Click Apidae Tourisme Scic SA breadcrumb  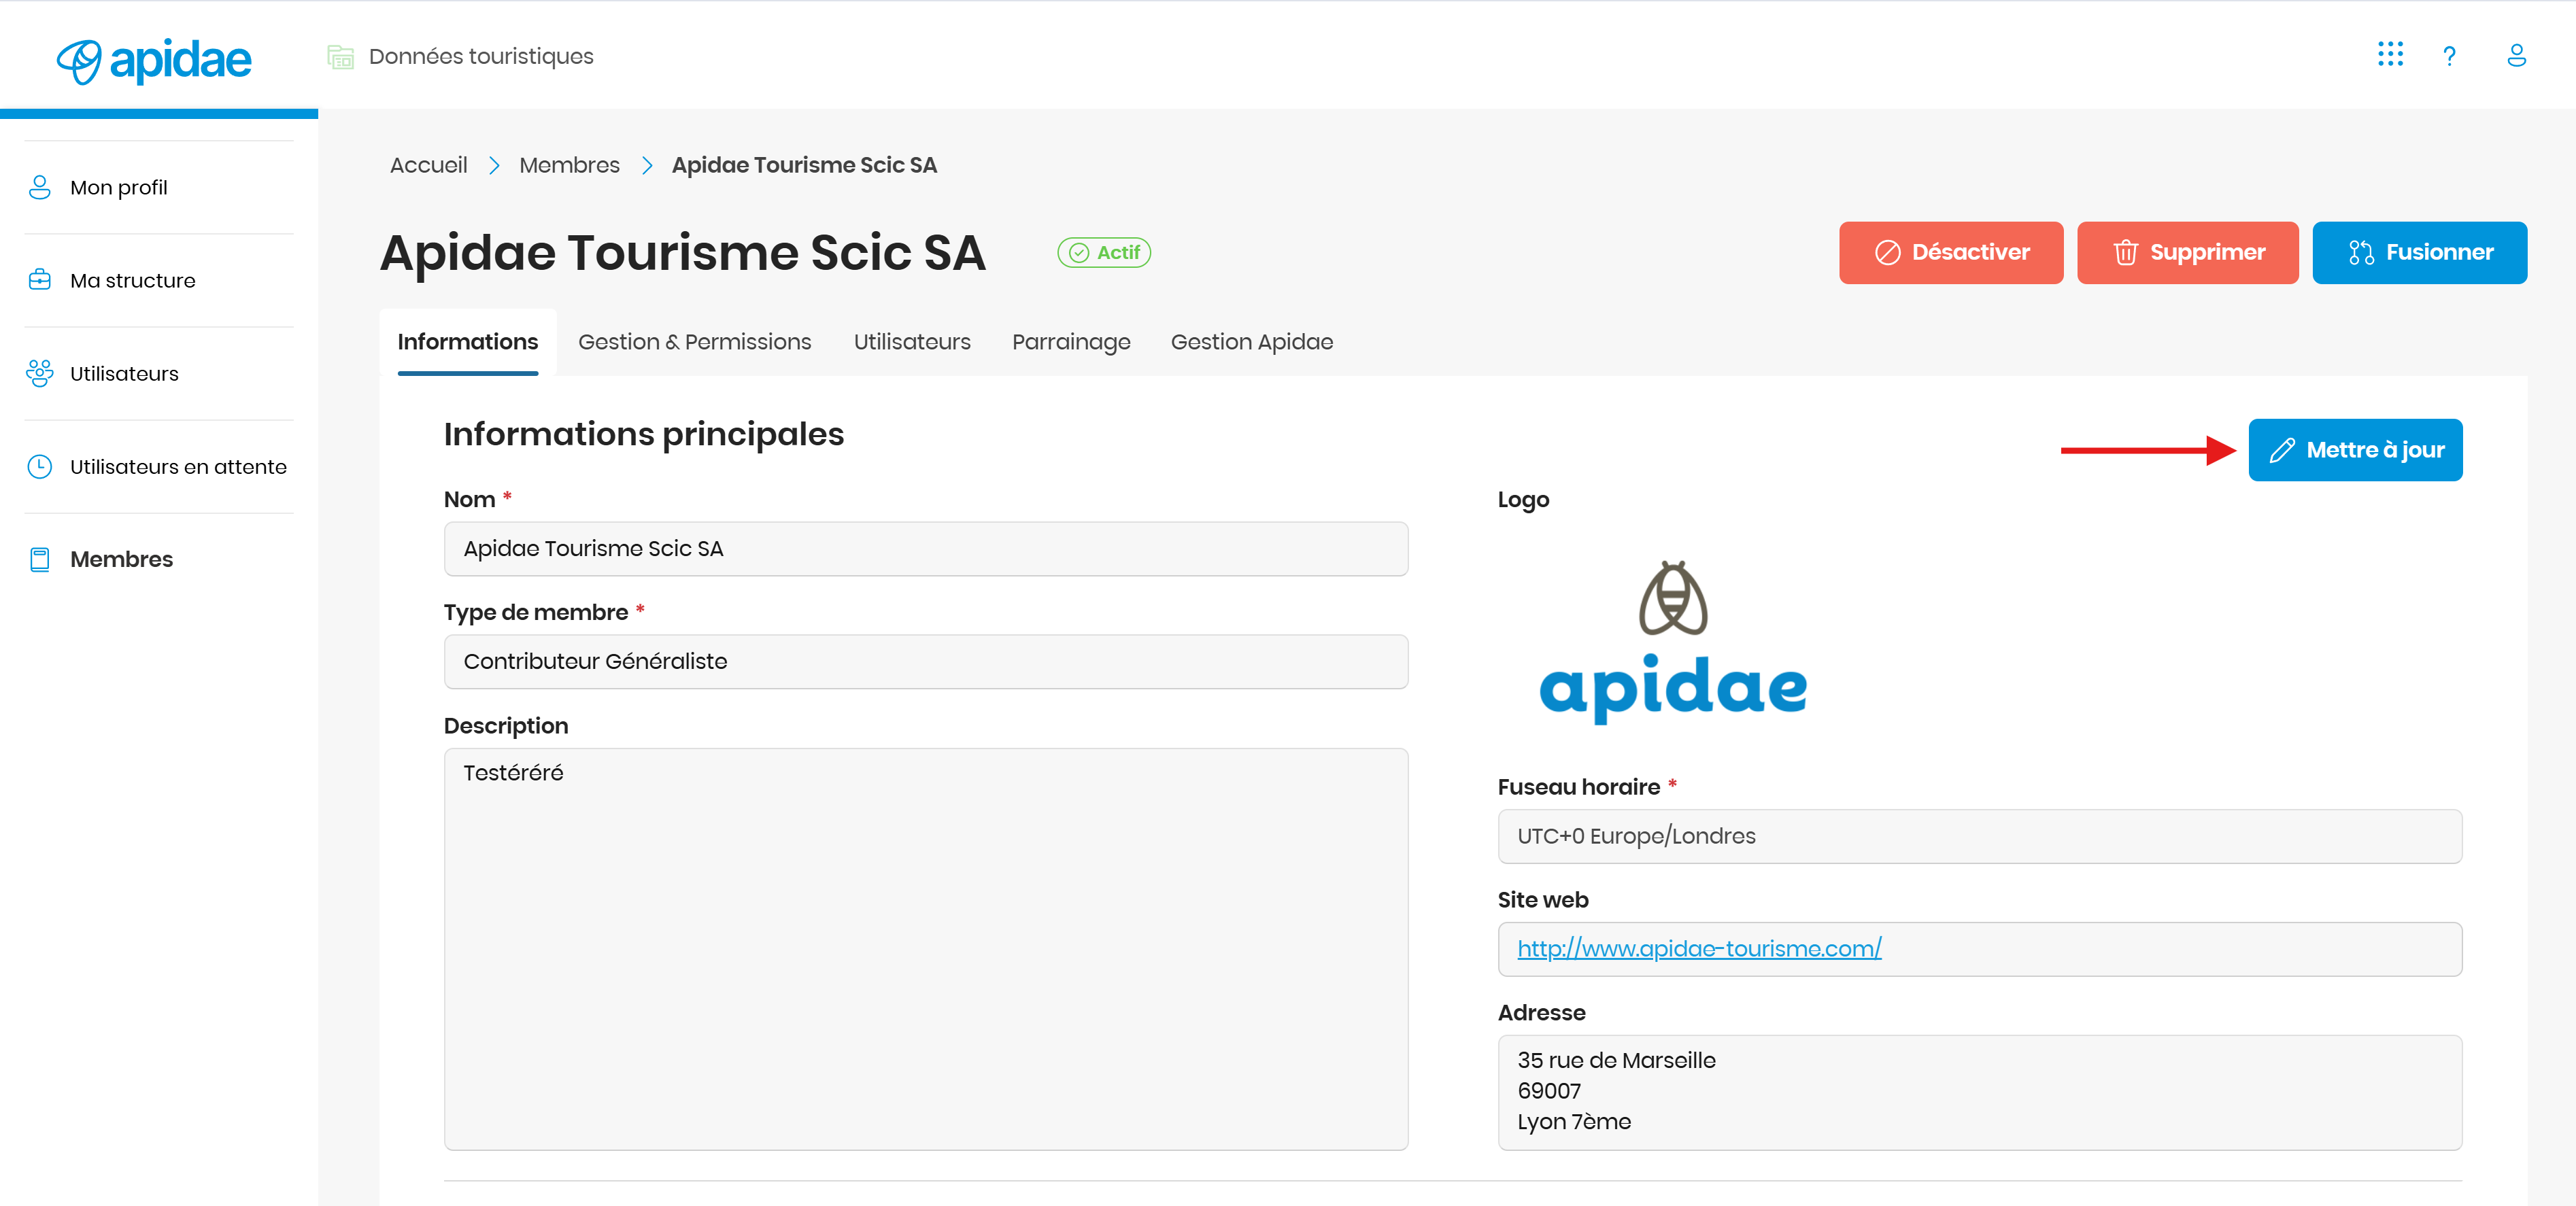804,165
